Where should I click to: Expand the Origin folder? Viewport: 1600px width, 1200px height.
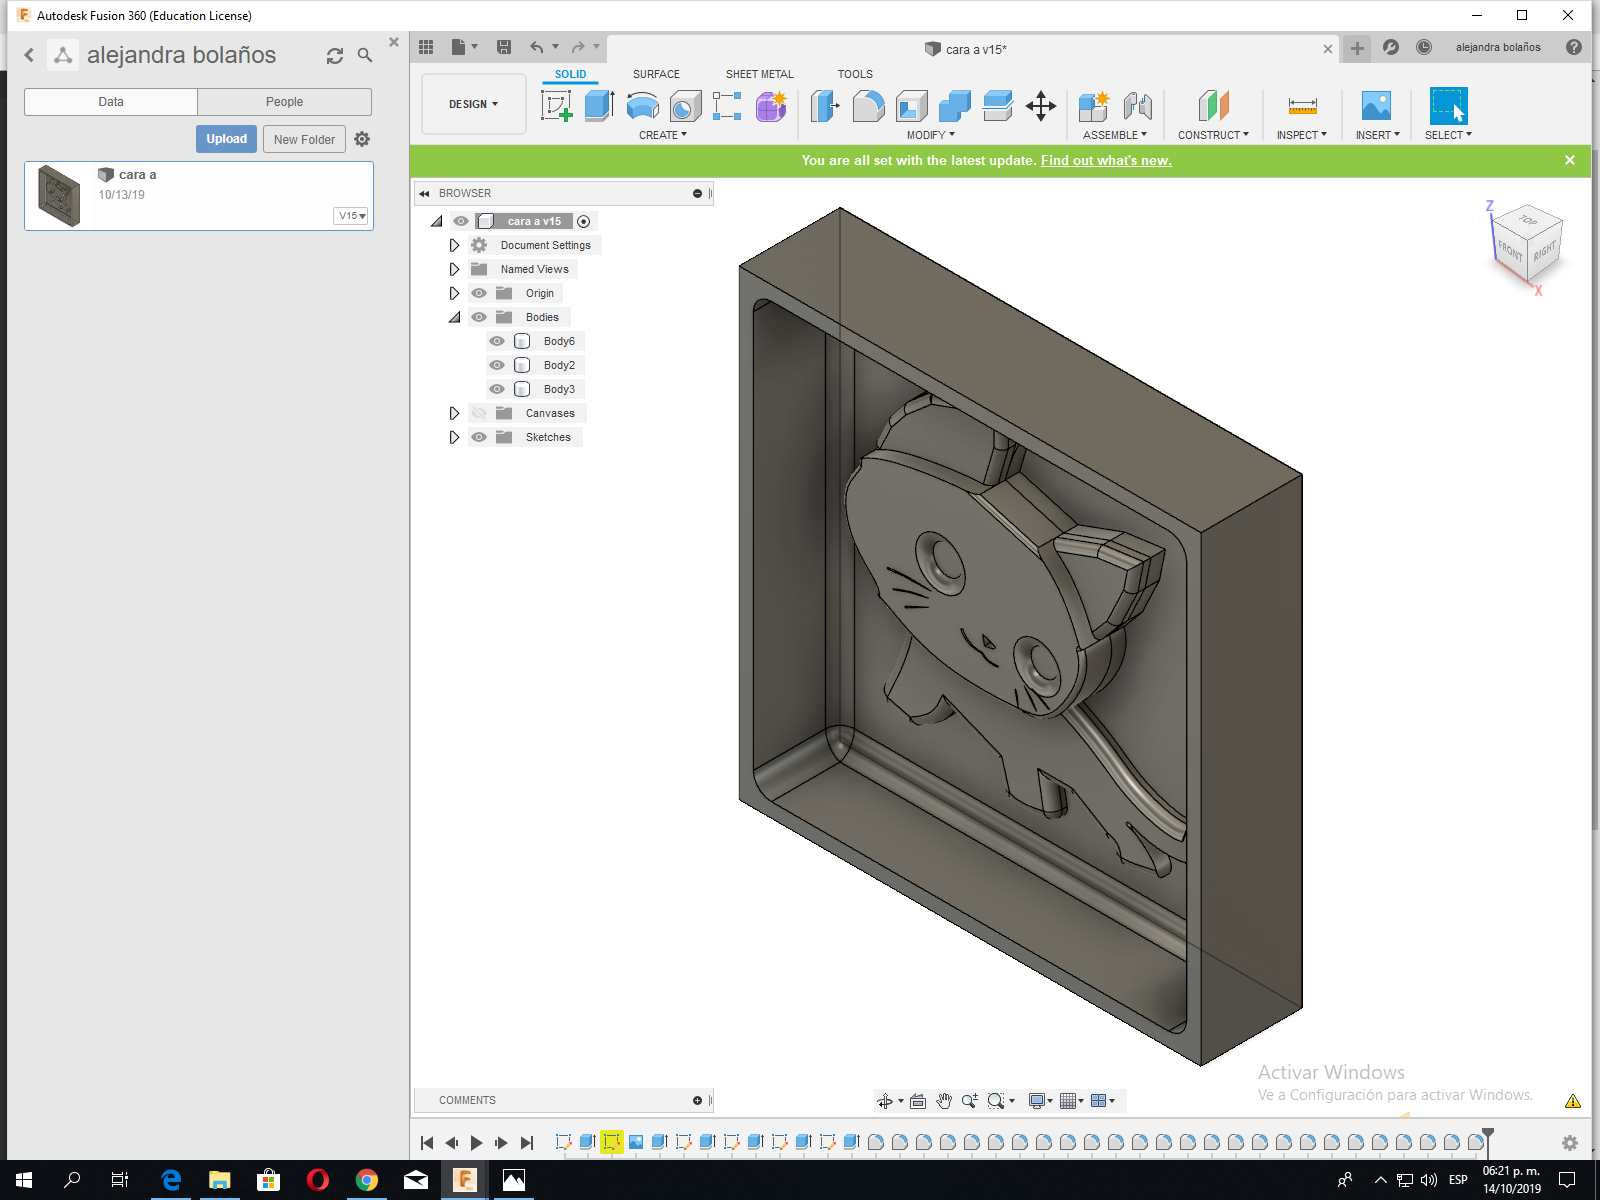point(454,293)
